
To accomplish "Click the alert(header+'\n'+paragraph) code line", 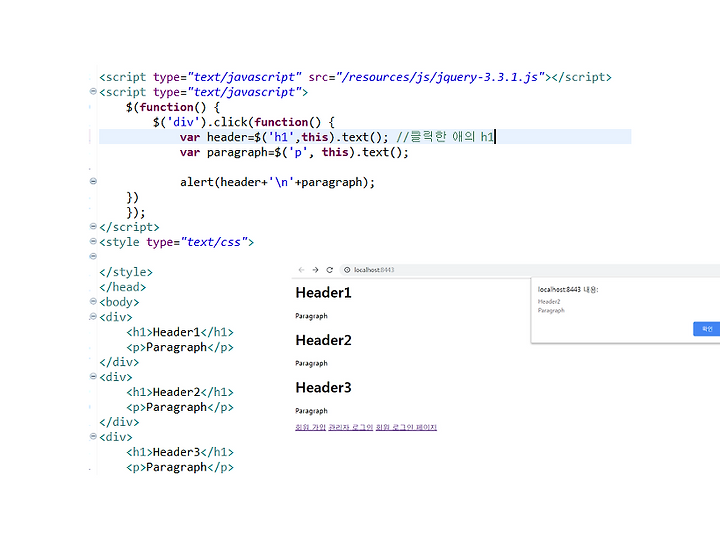I will click(x=277, y=182).
